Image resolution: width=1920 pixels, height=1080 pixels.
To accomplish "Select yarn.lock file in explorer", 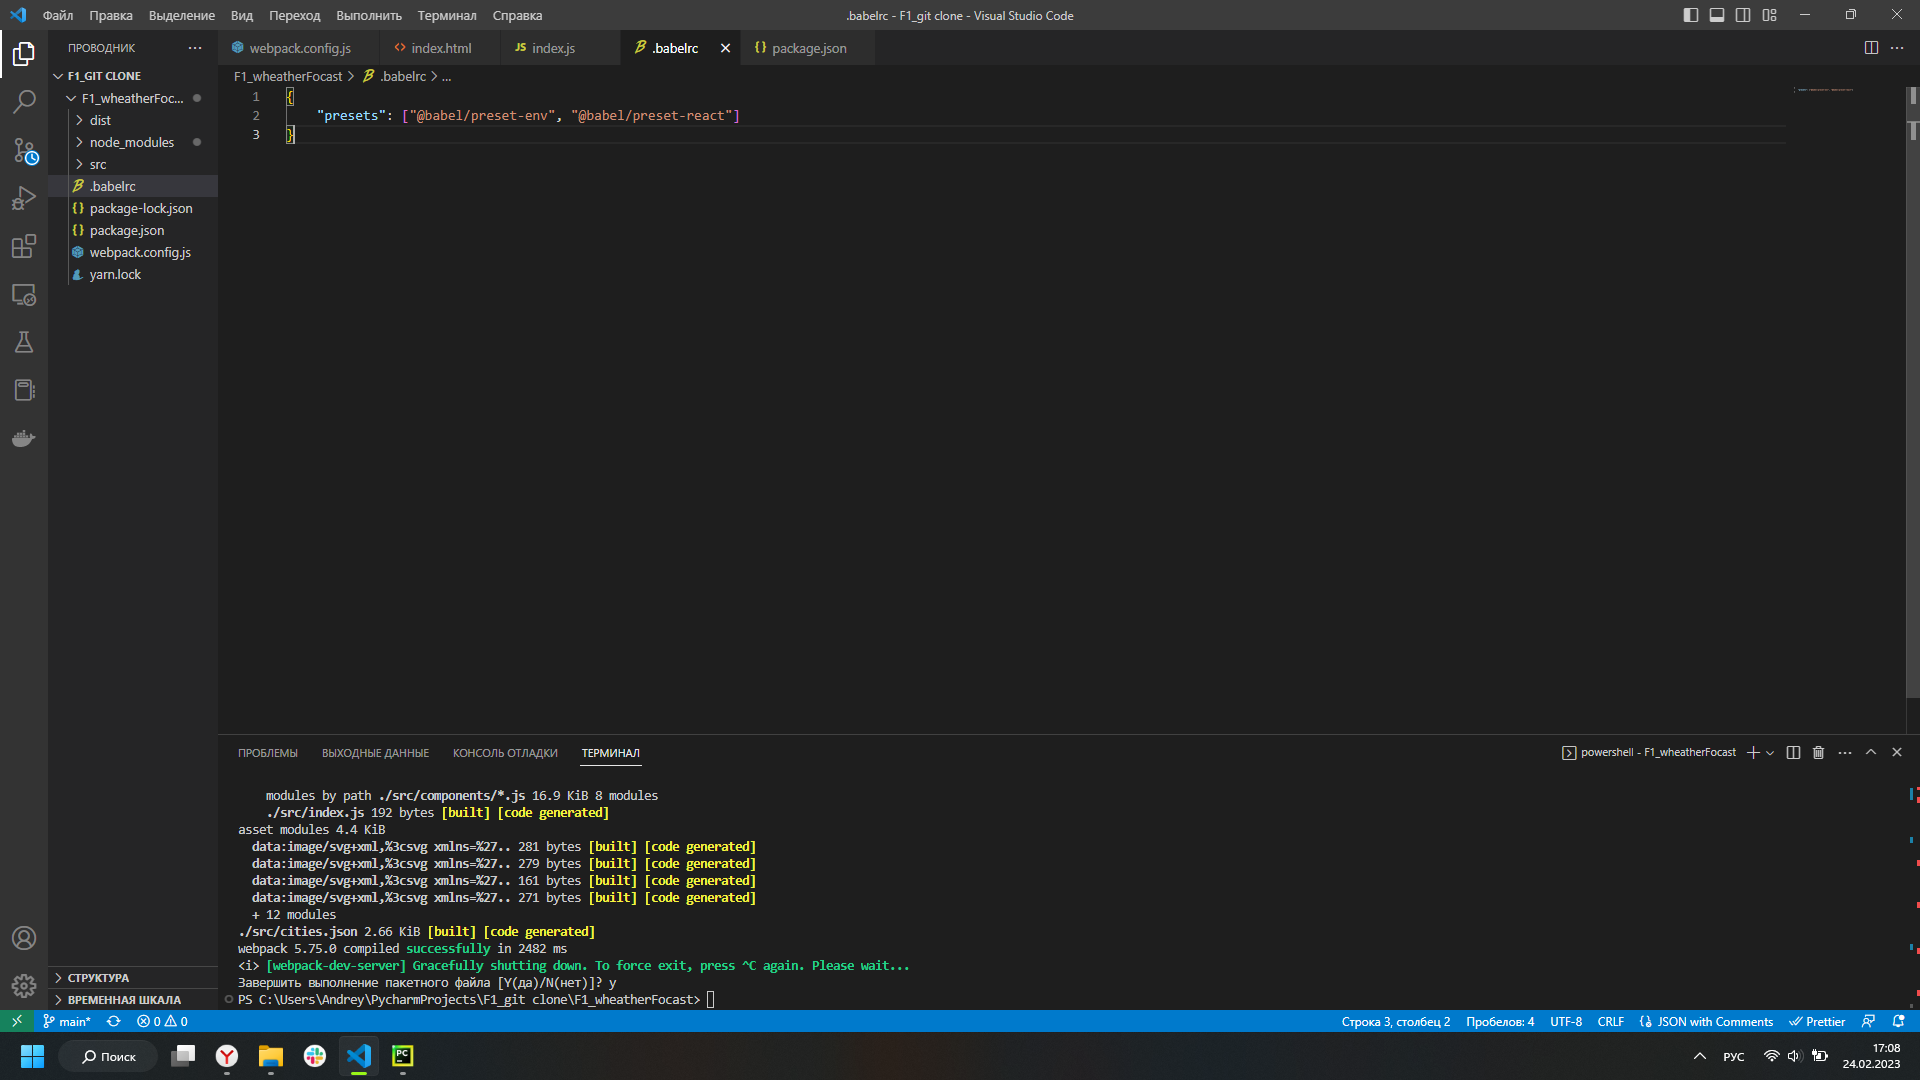I will tap(133, 274).
